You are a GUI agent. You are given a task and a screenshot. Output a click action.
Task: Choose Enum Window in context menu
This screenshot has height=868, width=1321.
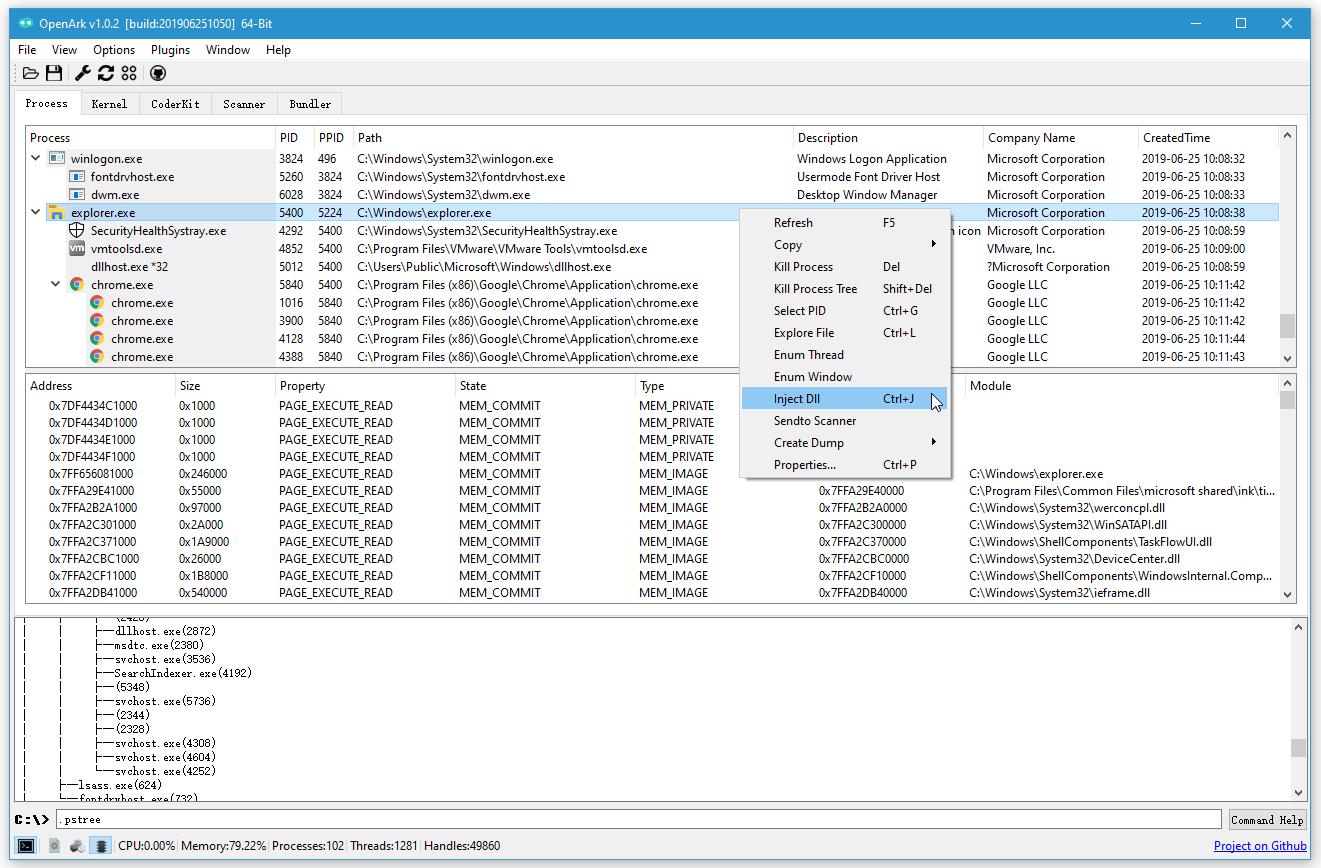point(844,376)
